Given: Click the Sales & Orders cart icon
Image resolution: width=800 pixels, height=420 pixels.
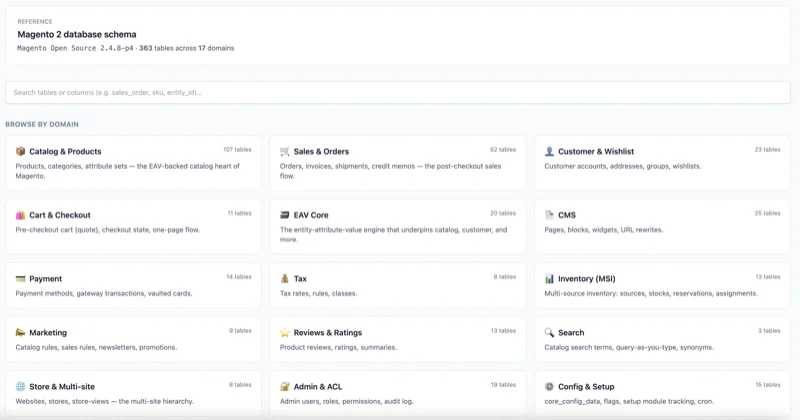Looking at the screenshot, I should (285, 151).
